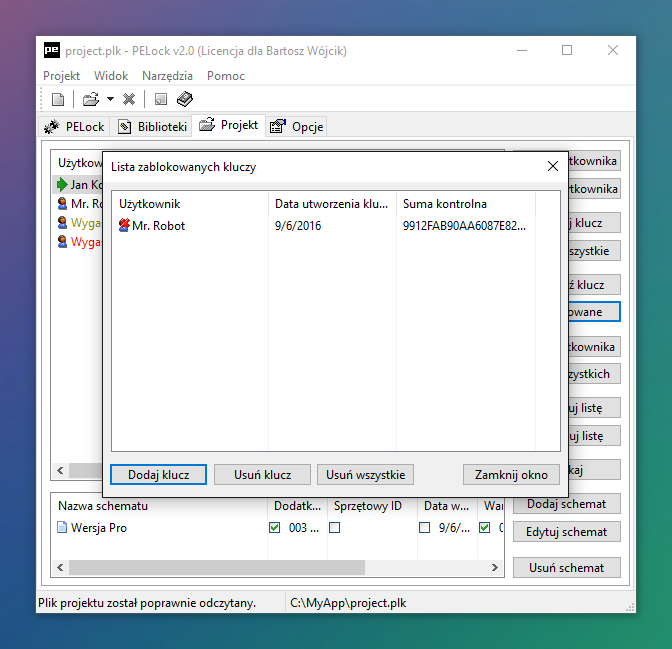672x649 pixels.
Task: Click the grey square toolbar icon
Action: [161, 99]
